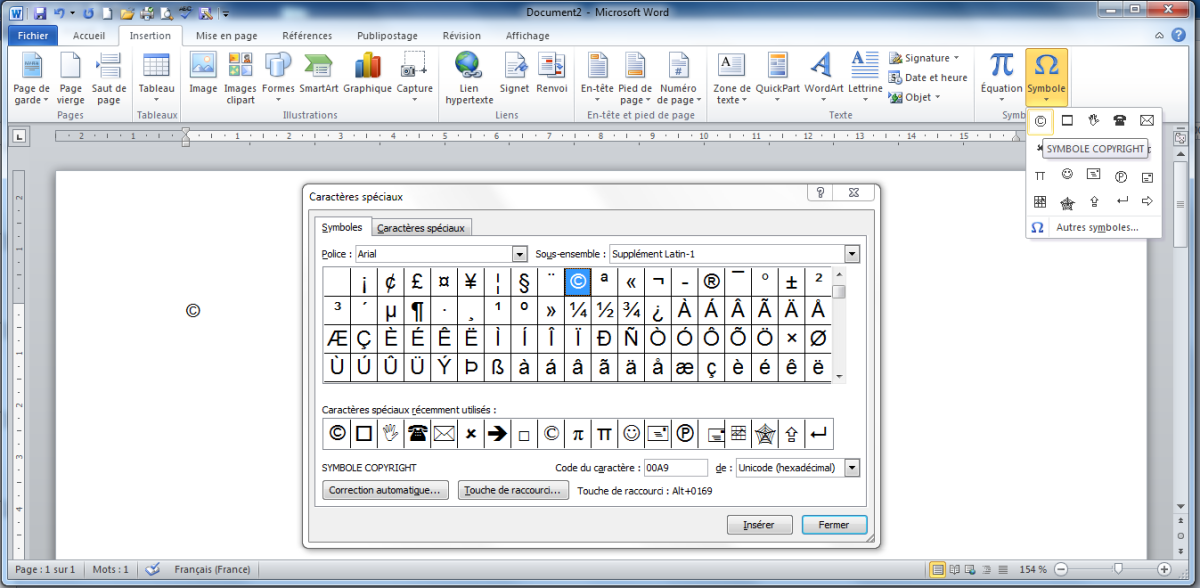This screenshot has width=1200, height=588.
Task: Open Correction automatique...
Action: click(386, 491)
